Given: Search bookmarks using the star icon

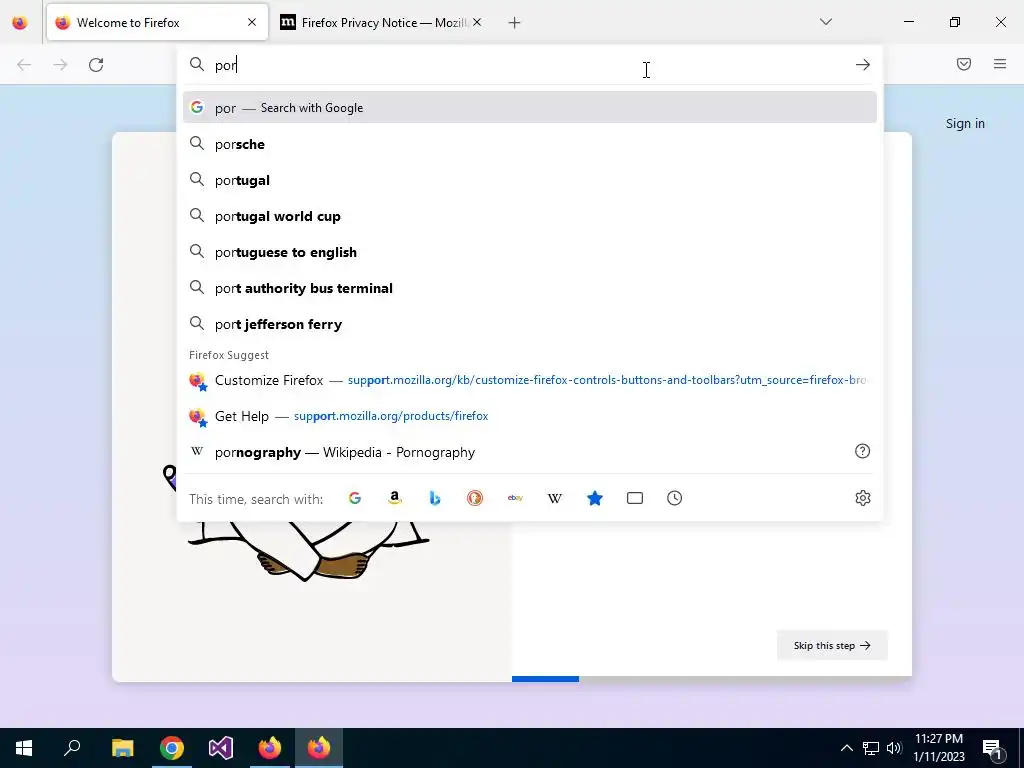Looking at the screenshot, I should pos(595,498).
